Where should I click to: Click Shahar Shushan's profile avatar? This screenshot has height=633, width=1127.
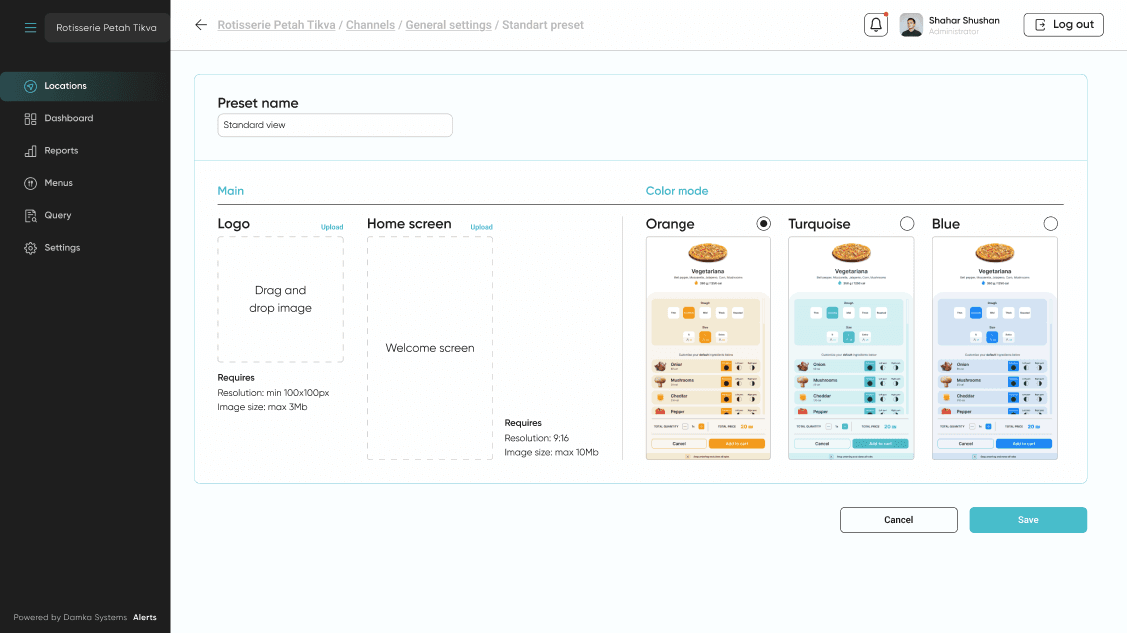[911, 25]
